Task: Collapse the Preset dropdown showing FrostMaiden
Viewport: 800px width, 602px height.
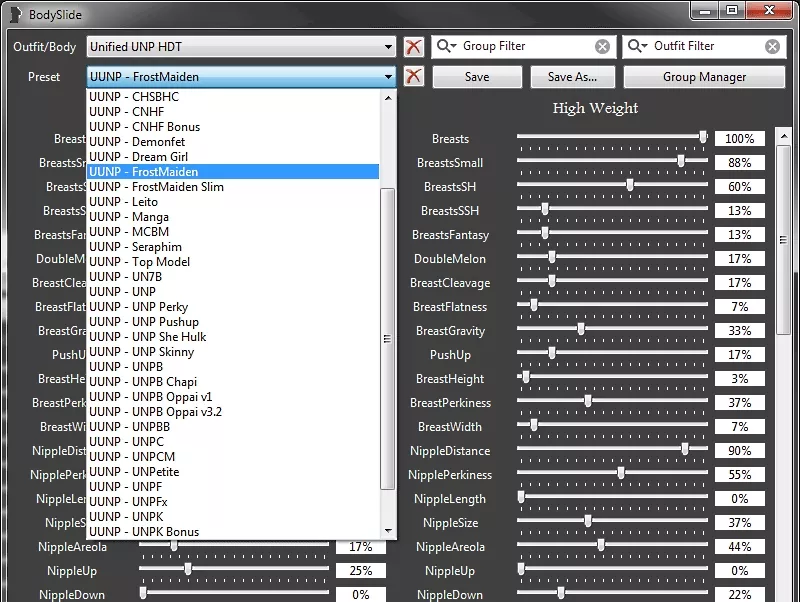Action: (241, 77)
